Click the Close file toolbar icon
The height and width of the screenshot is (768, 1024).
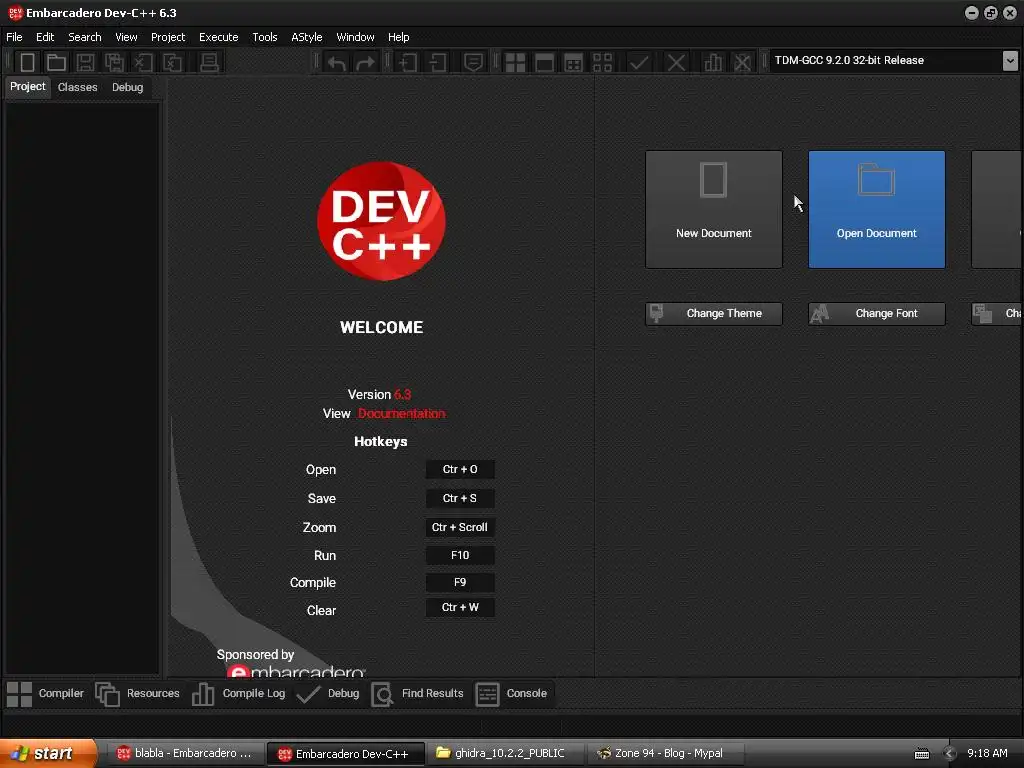click(143, 63)
